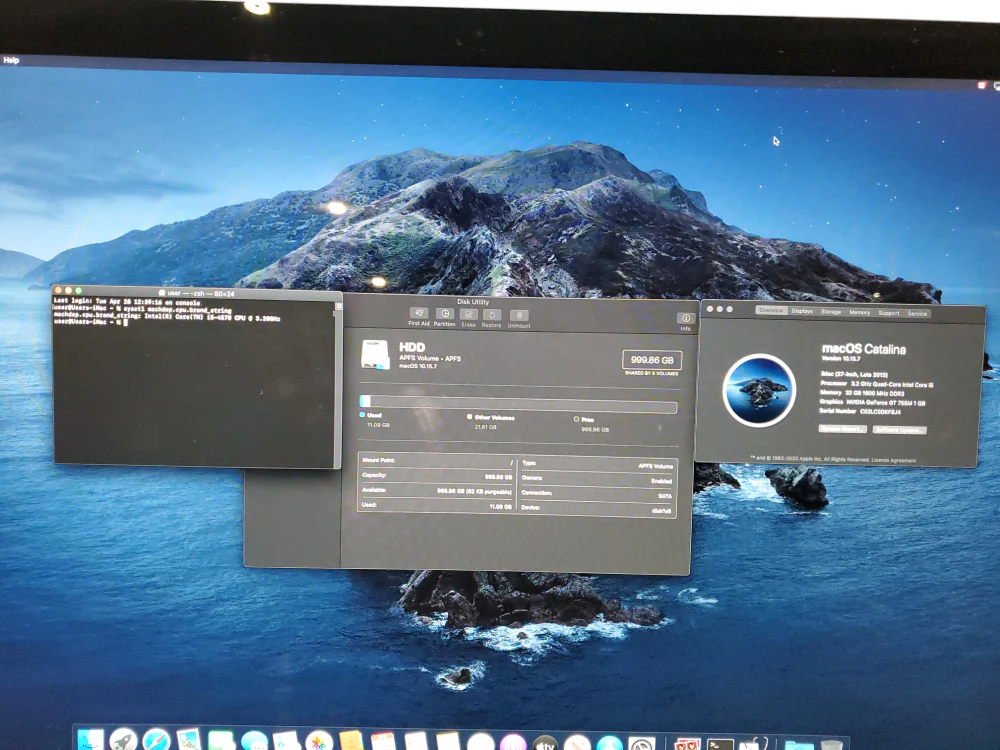The height and width of the screenshot is (750, 1000).
Task: Open Notes from the Dock
Action: click(x=448, y=741)
